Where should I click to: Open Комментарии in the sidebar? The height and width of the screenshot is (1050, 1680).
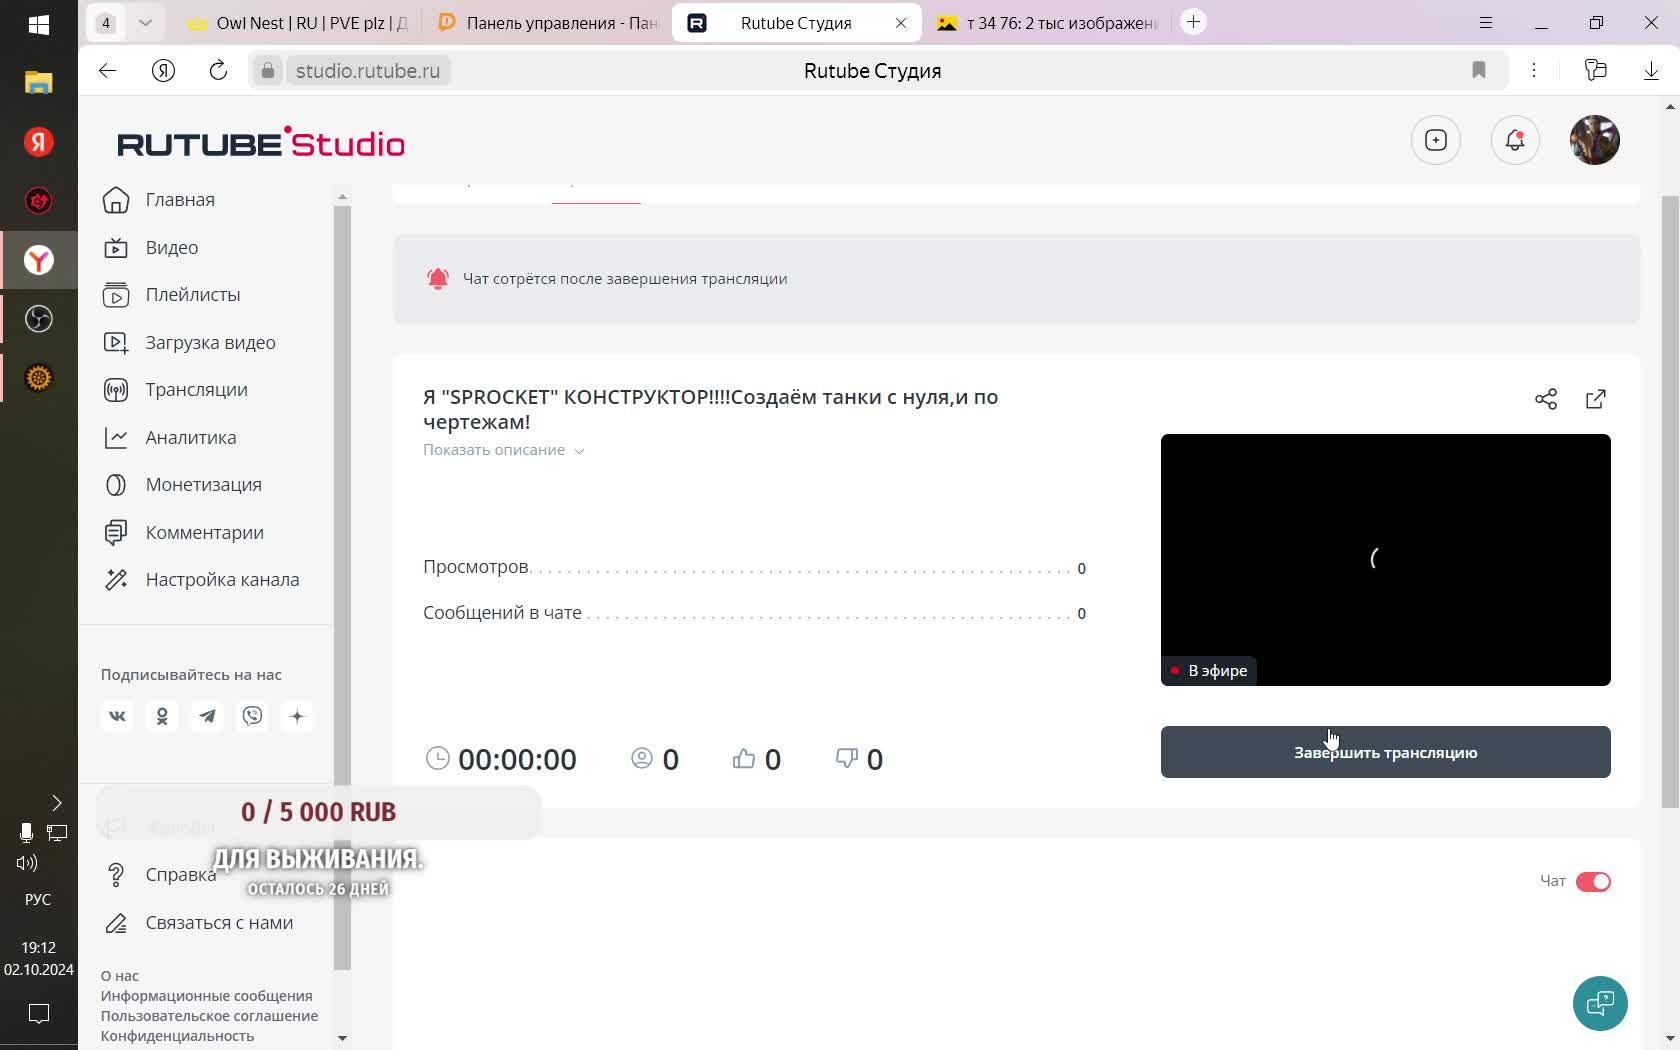pyautogui.click(x=184, y=532)
